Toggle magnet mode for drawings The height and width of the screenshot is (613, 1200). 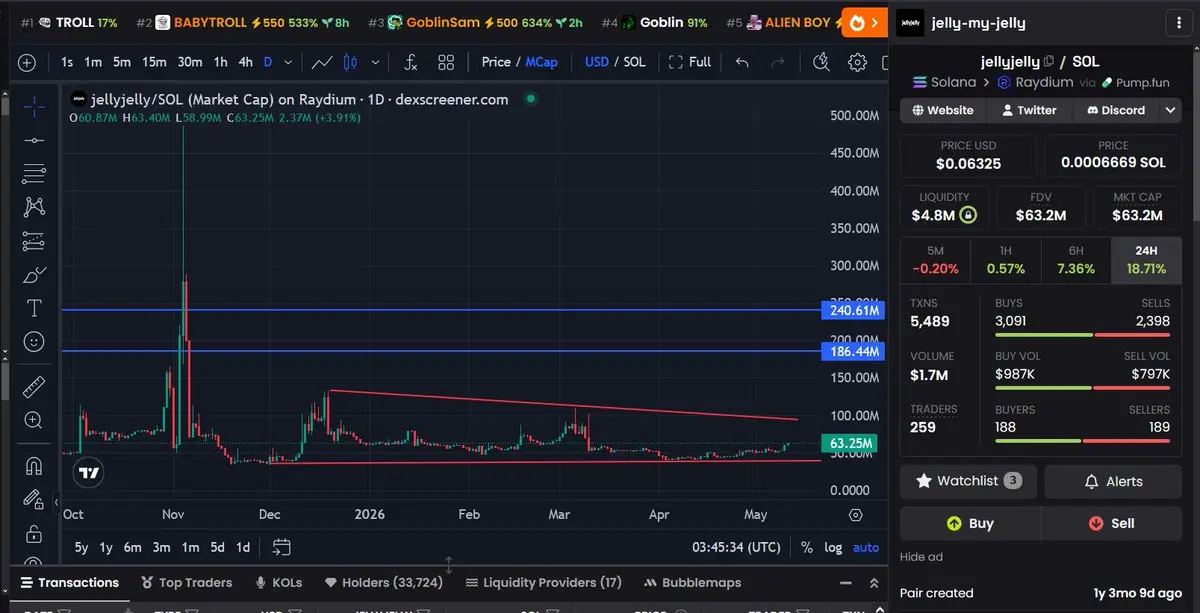pos(34,466)
